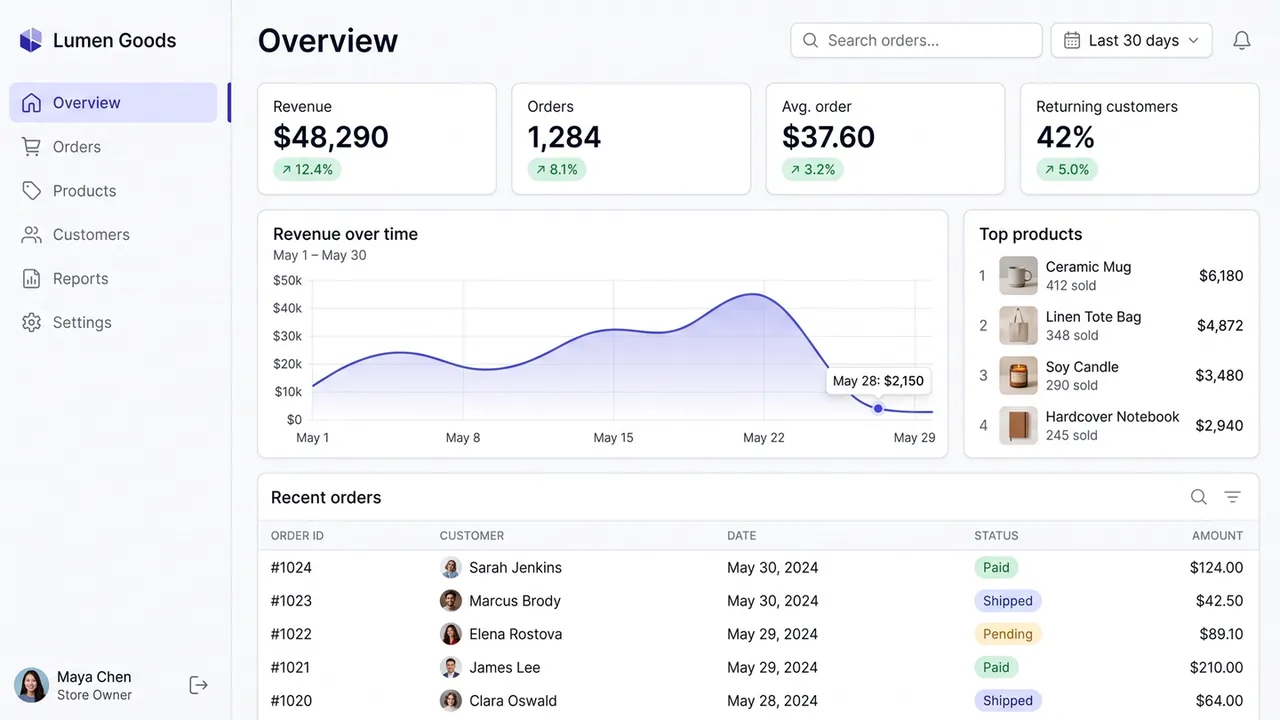
Task: Click the Lumen Goods logo icon
Action: click(31, 40)
